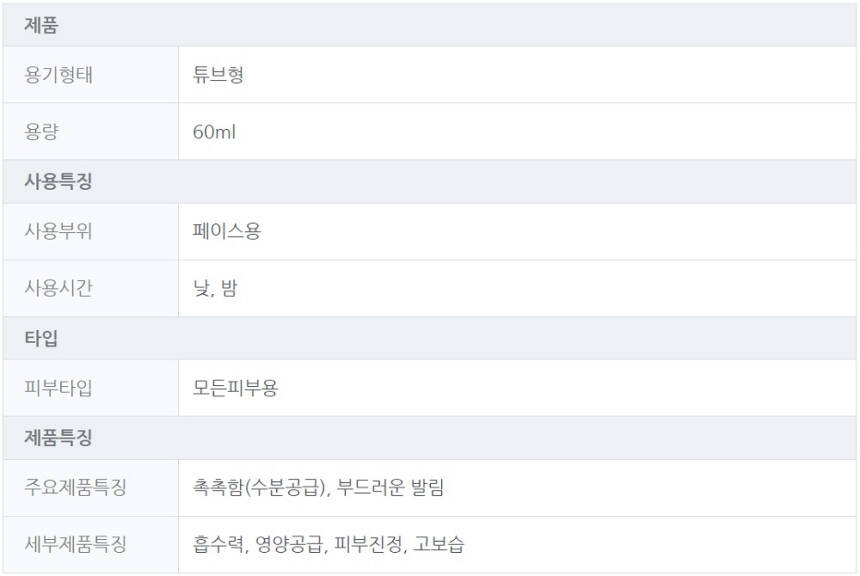Click the 흡수력 detail feature text
Screen dimensions: 860x576
218,545
